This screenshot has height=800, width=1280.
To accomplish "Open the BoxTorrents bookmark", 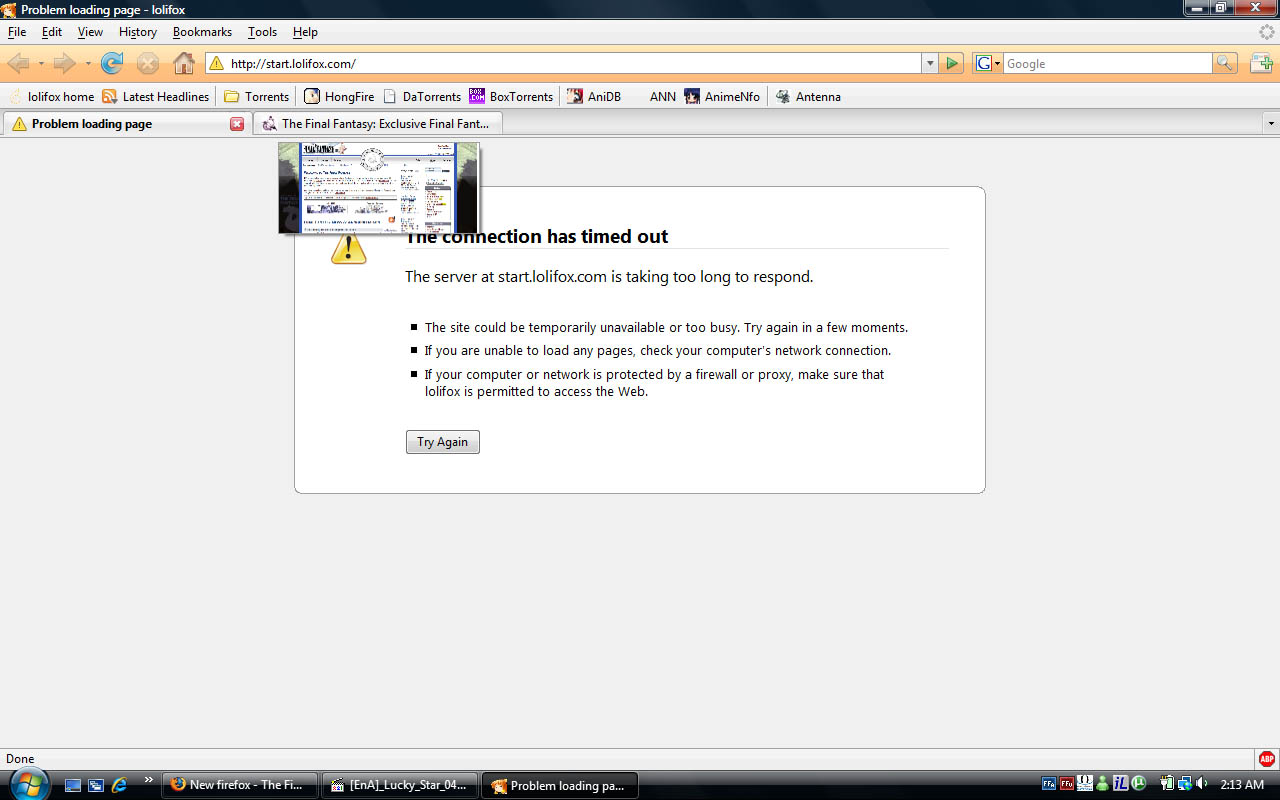I will coord(511,97).
